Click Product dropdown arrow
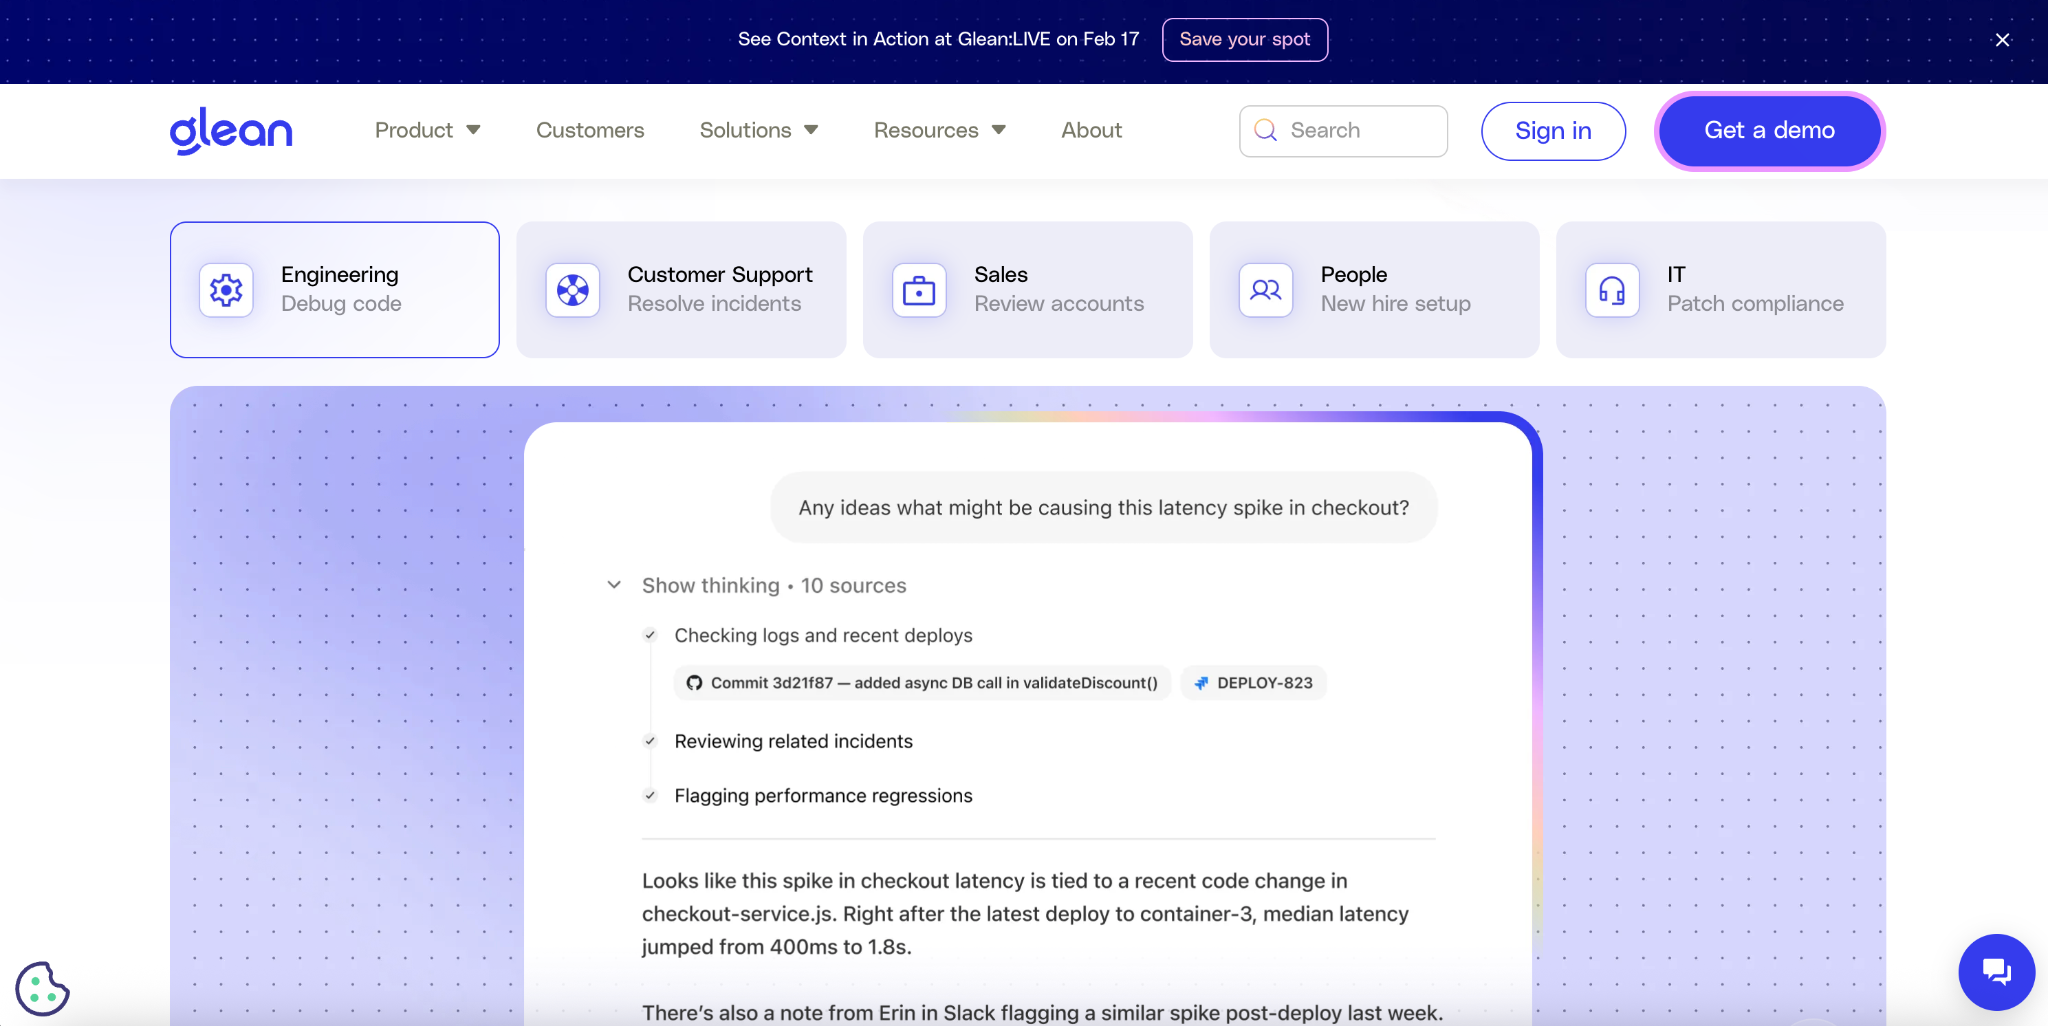The width and height of the screenshot is (2048, 1026). tap(473, 130)
